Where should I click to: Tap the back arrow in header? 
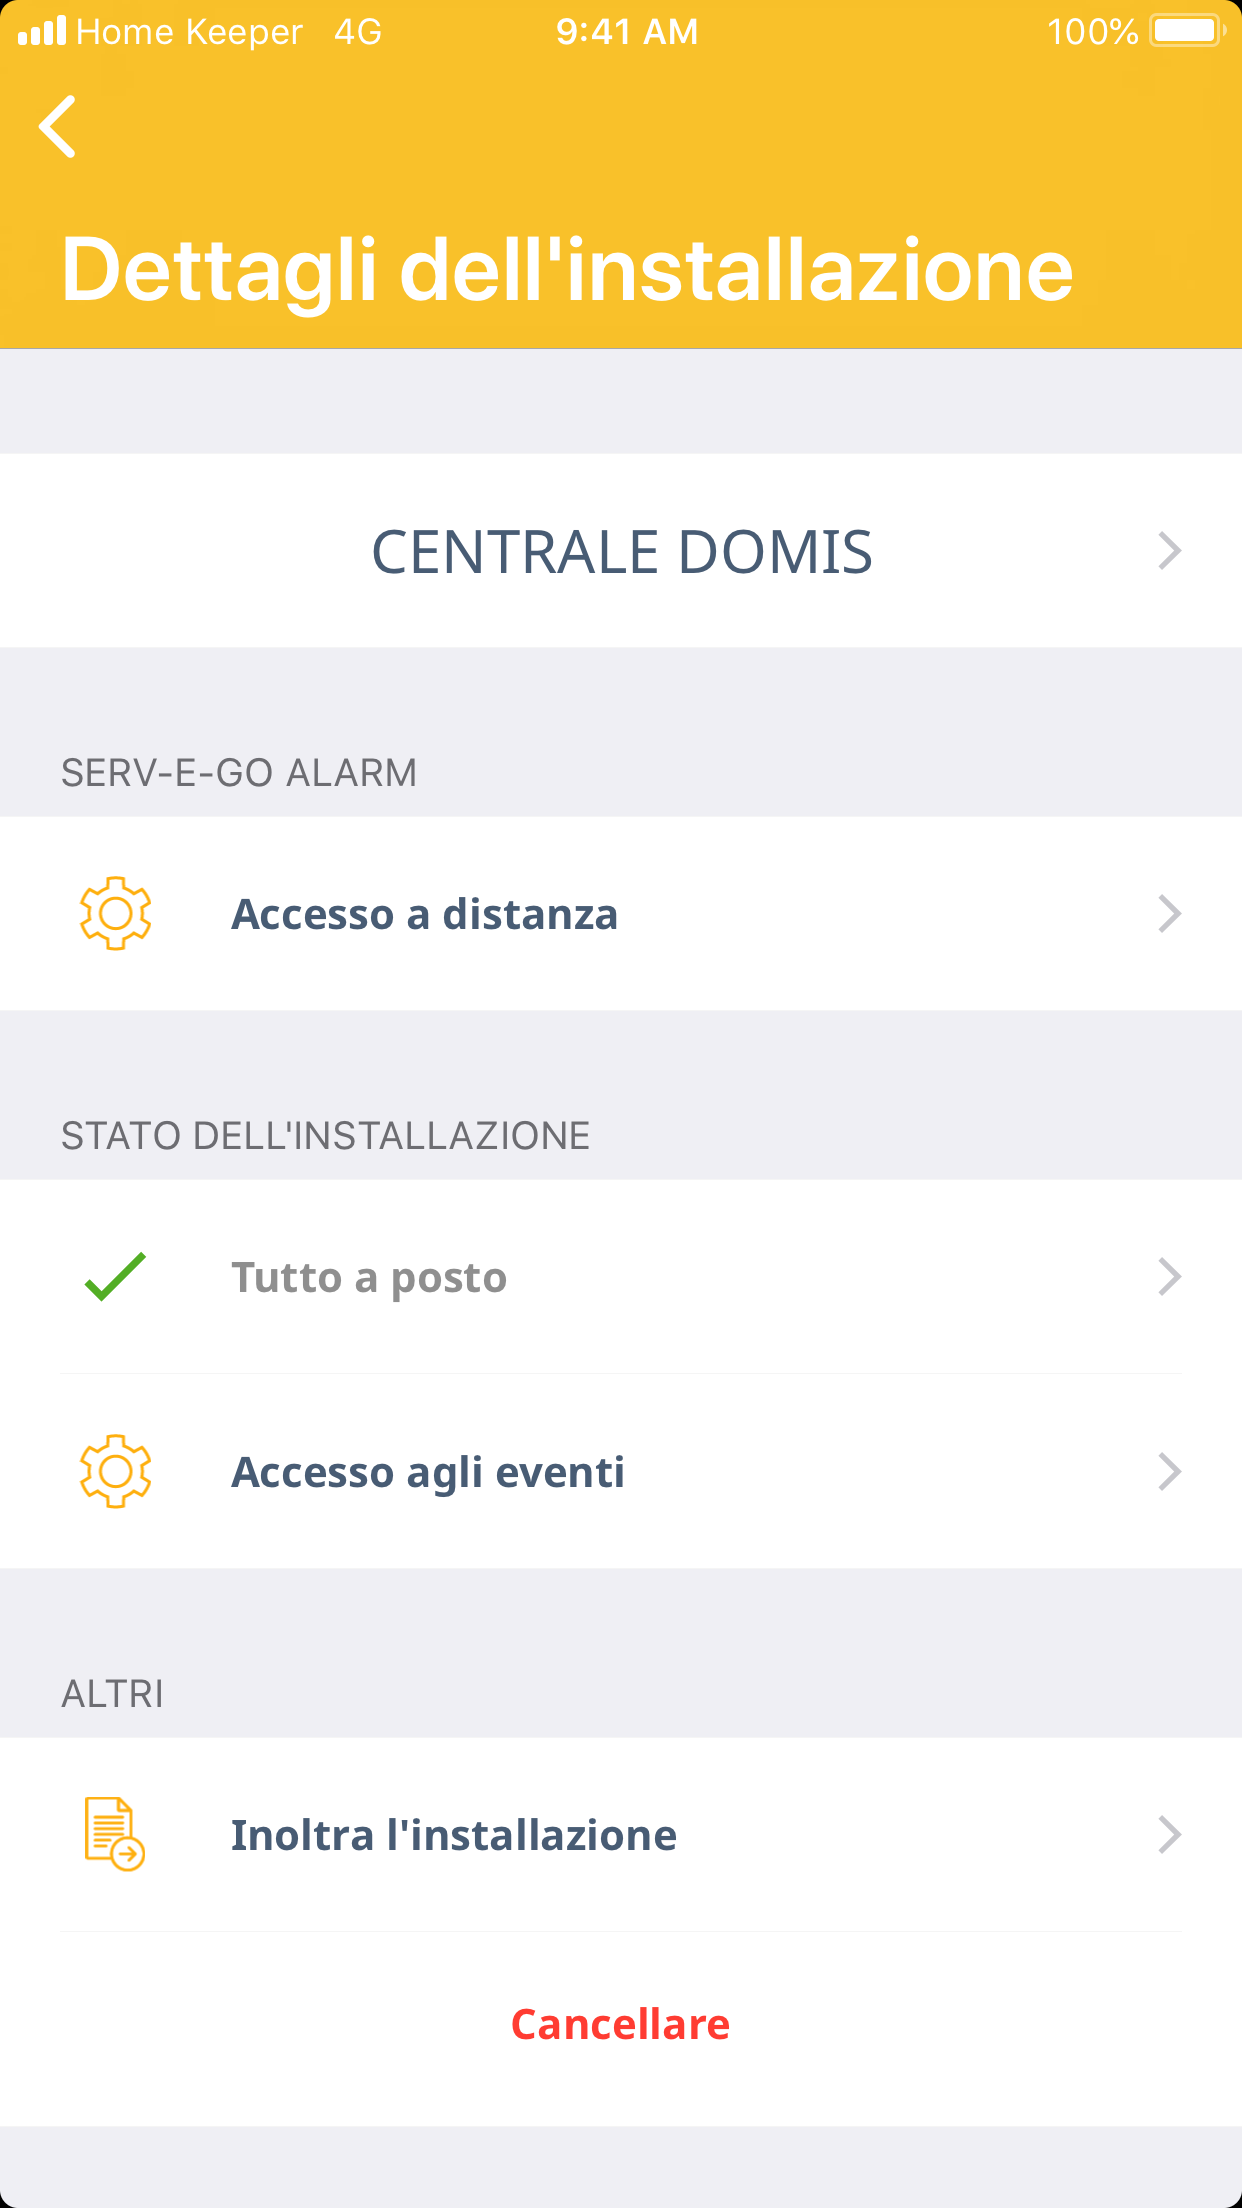58,127
